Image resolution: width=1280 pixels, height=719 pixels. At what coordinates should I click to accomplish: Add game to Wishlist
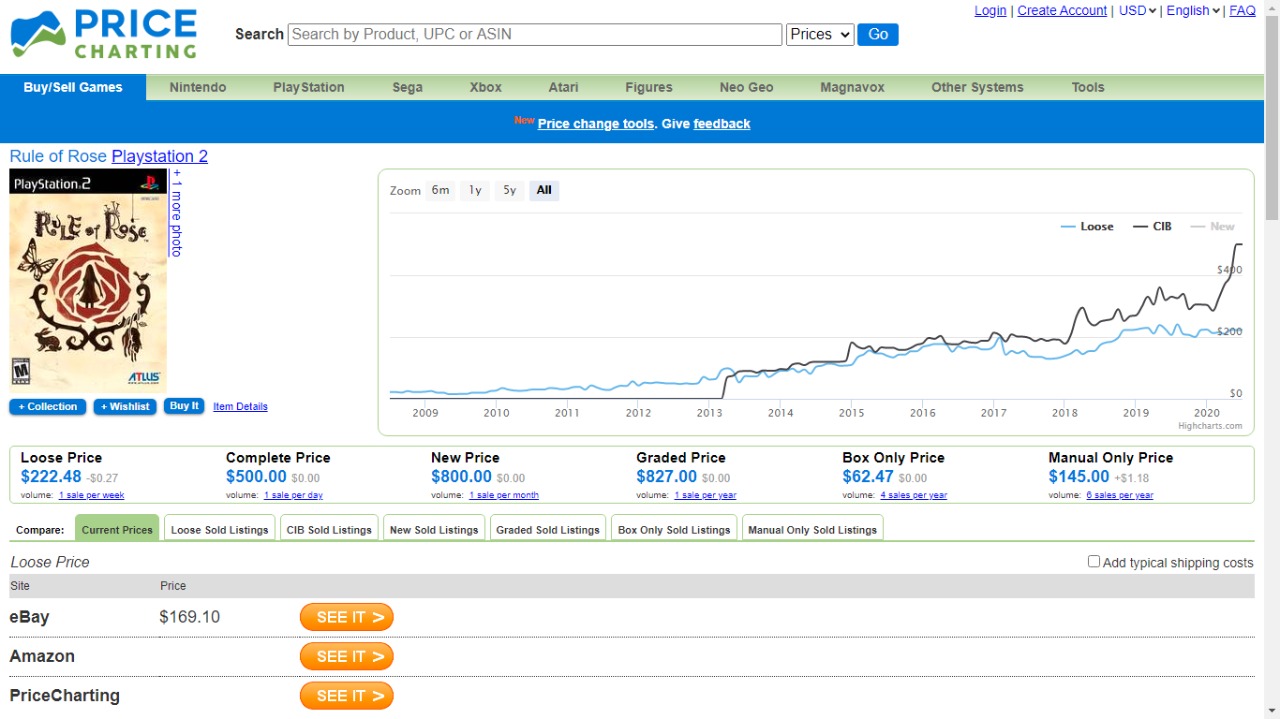pos(125,407)
